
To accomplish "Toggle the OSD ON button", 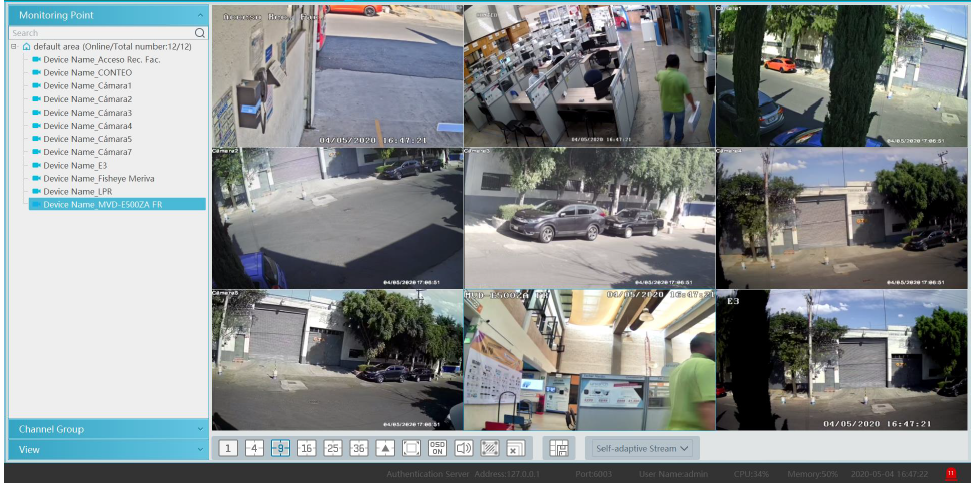I will pyautogui.click(x=437, y=448).
